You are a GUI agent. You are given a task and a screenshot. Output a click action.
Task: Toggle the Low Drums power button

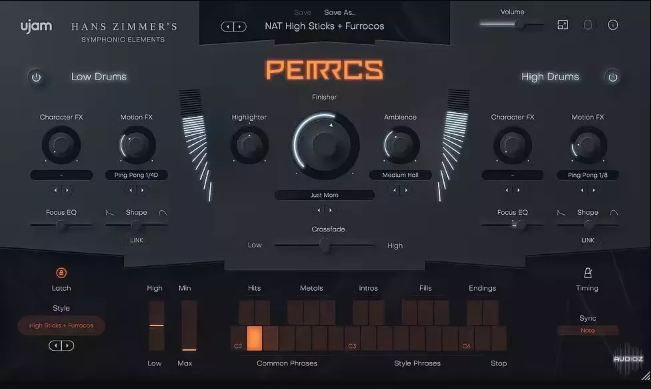point(36,77)
